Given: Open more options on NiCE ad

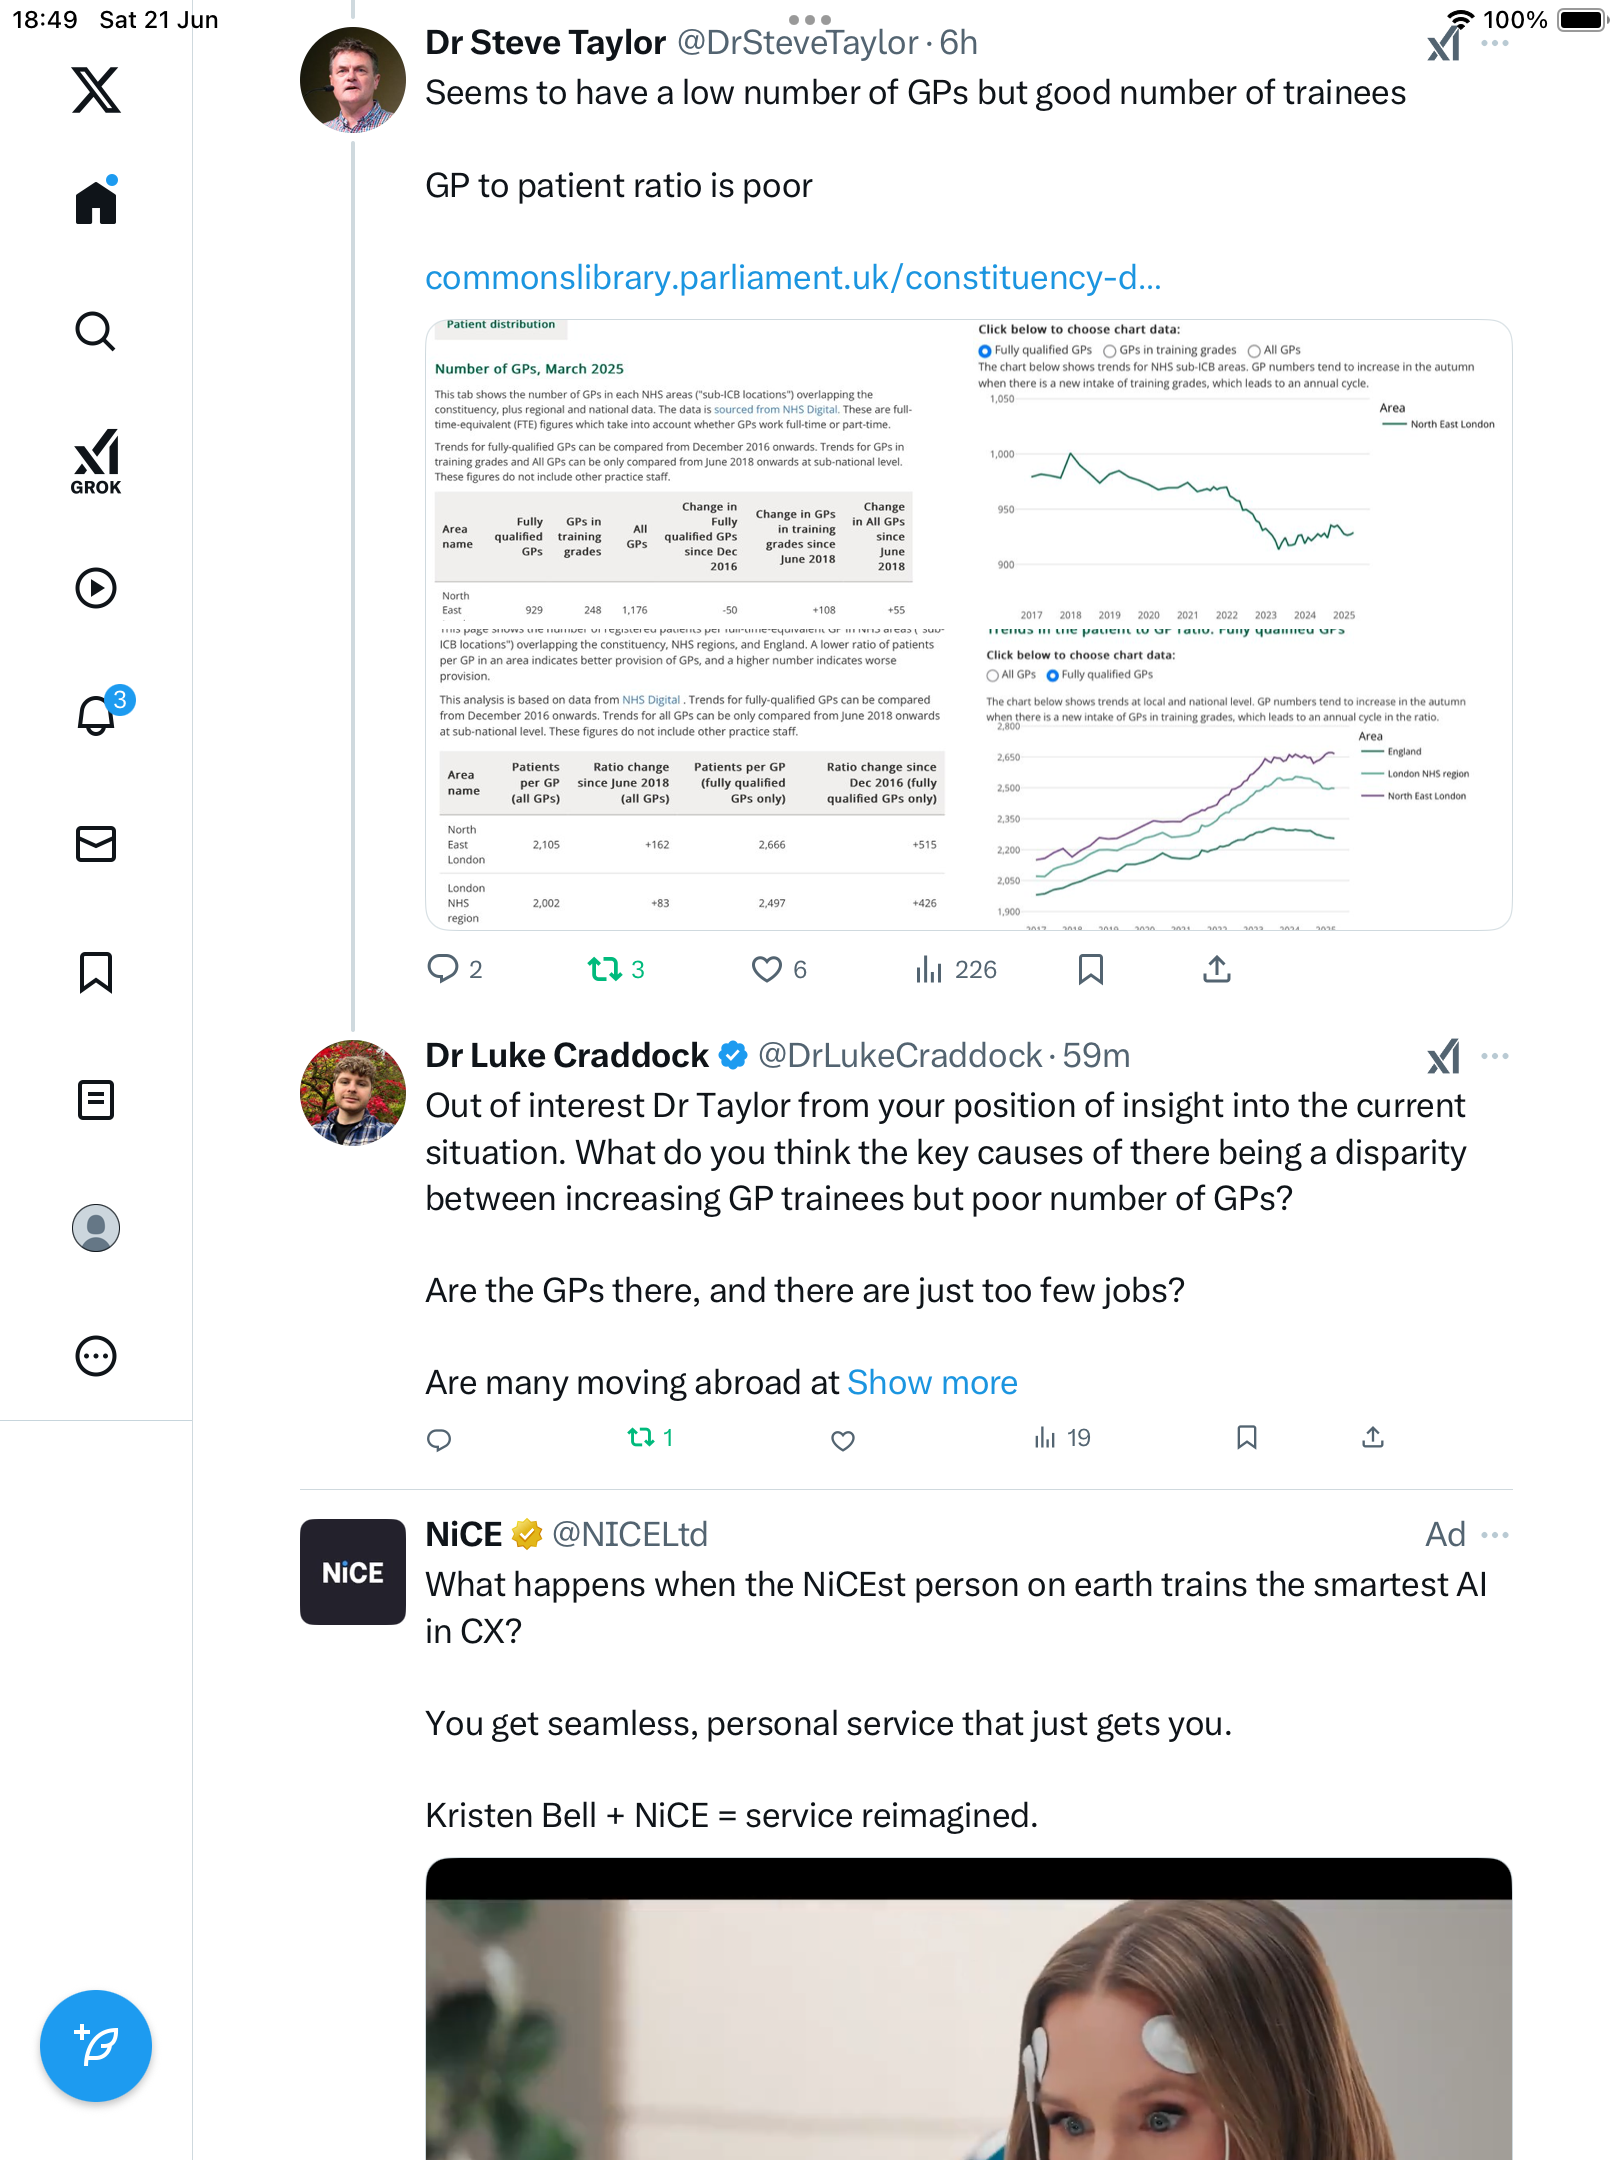Looking at the screenshot, I should 1495,1535.
